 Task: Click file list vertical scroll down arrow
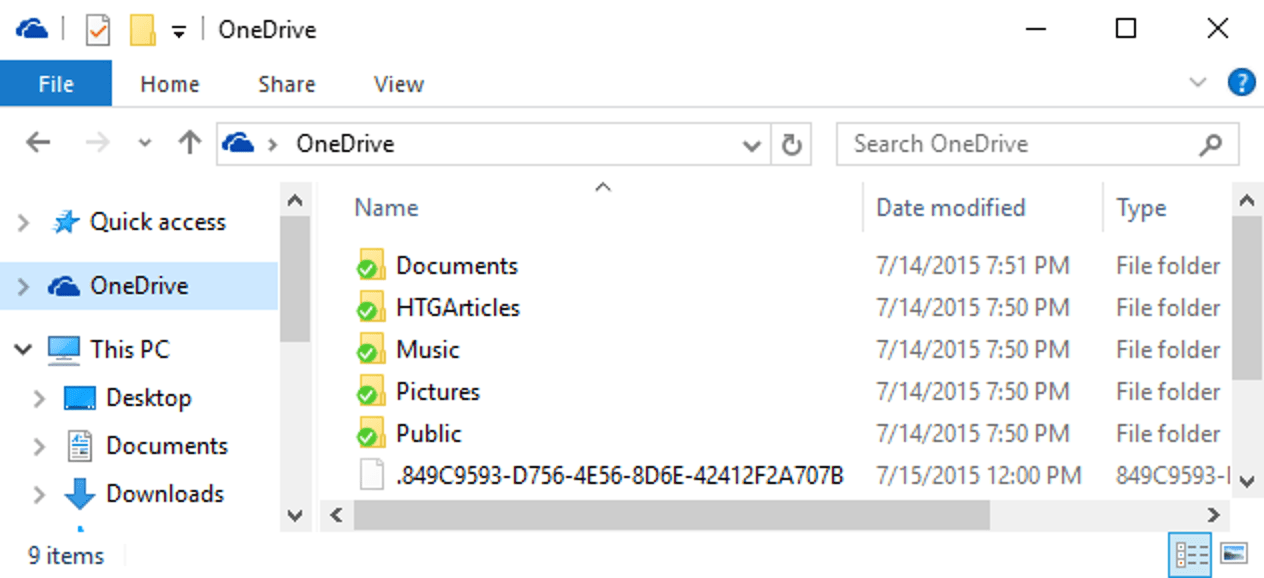1246,481
